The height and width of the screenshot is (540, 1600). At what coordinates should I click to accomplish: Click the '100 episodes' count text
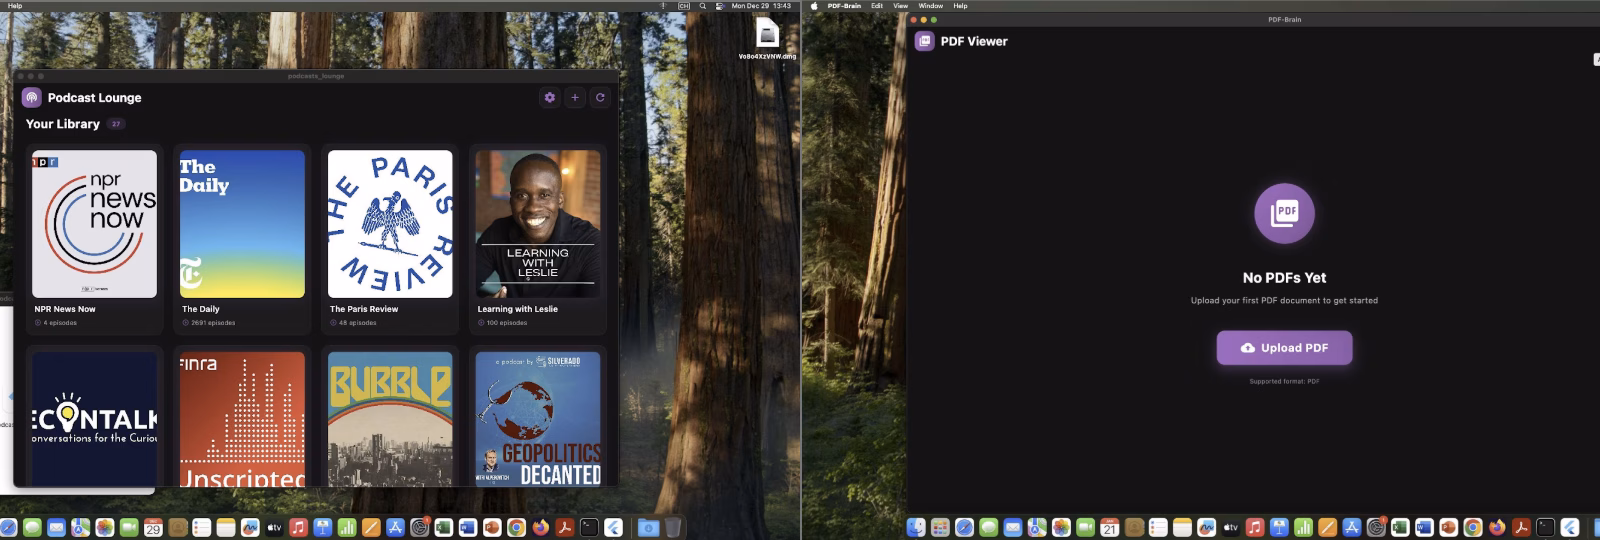coord(507,323)
